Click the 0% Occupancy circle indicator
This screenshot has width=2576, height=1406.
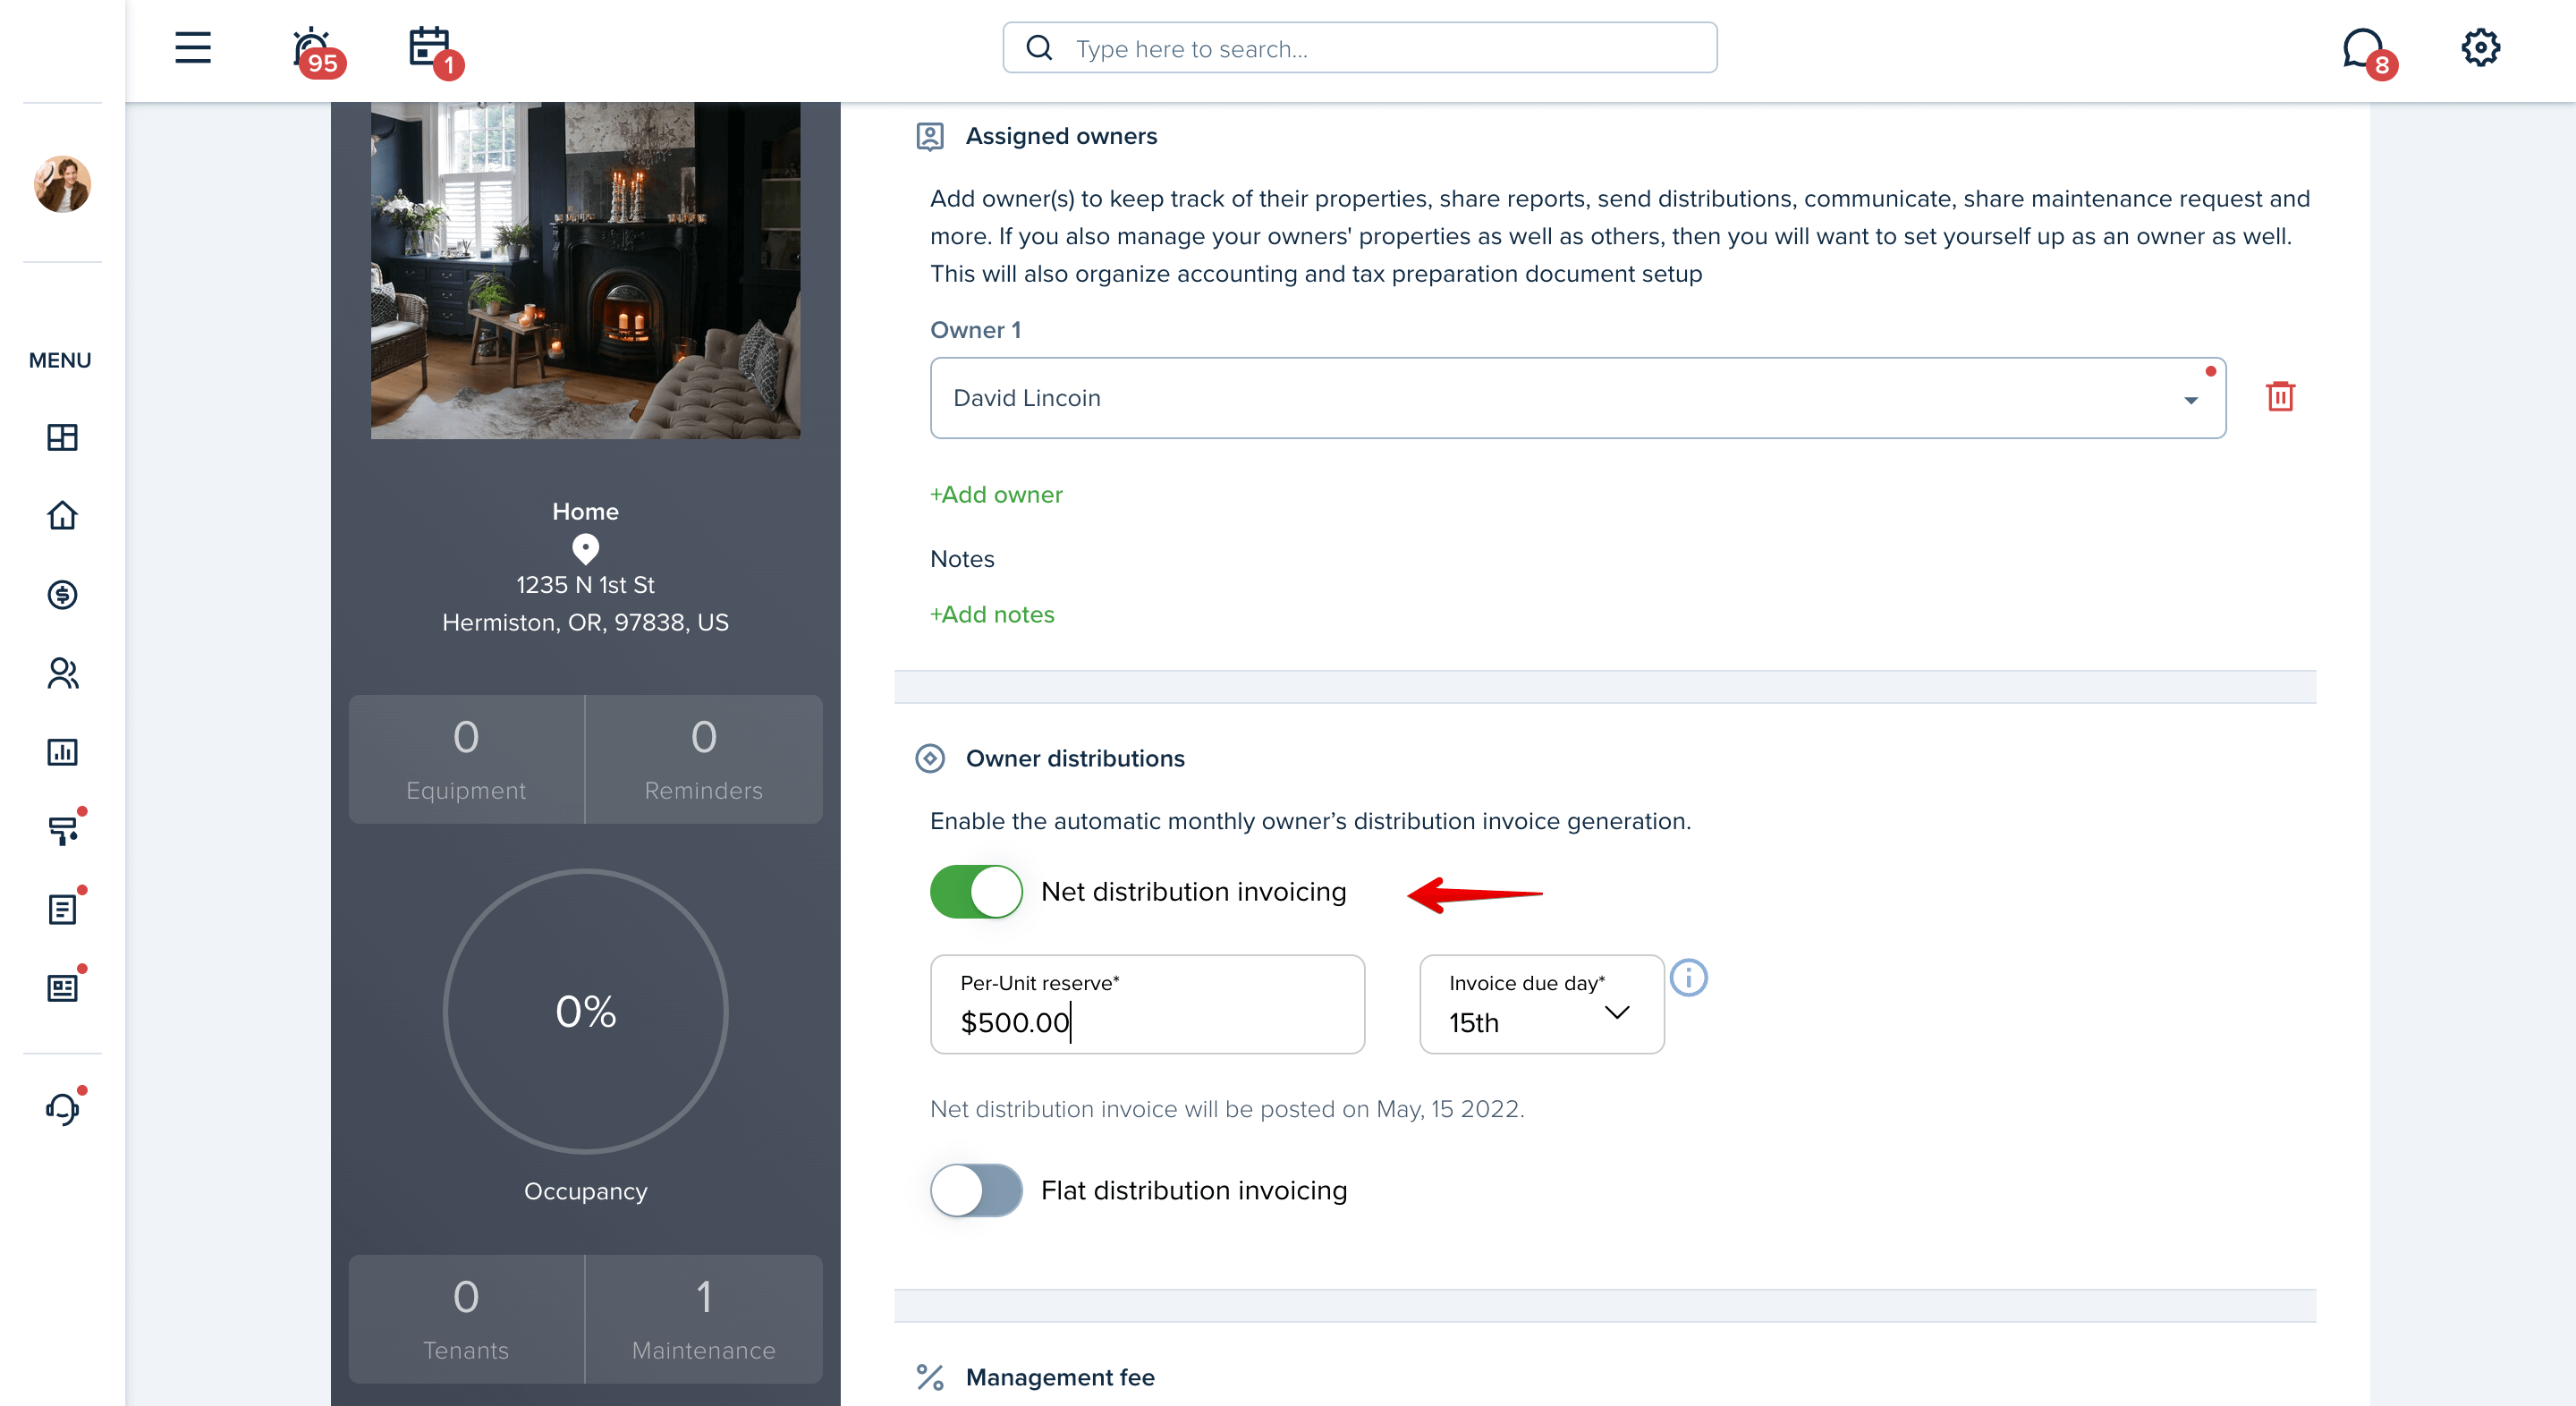point(585,1011)
